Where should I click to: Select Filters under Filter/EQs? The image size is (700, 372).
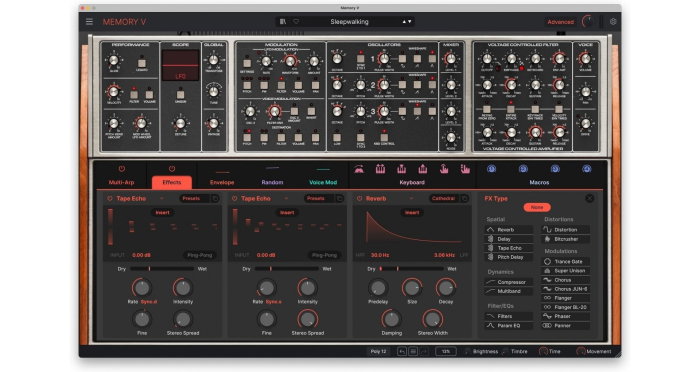pyautogui.click(x=509, y=316)
